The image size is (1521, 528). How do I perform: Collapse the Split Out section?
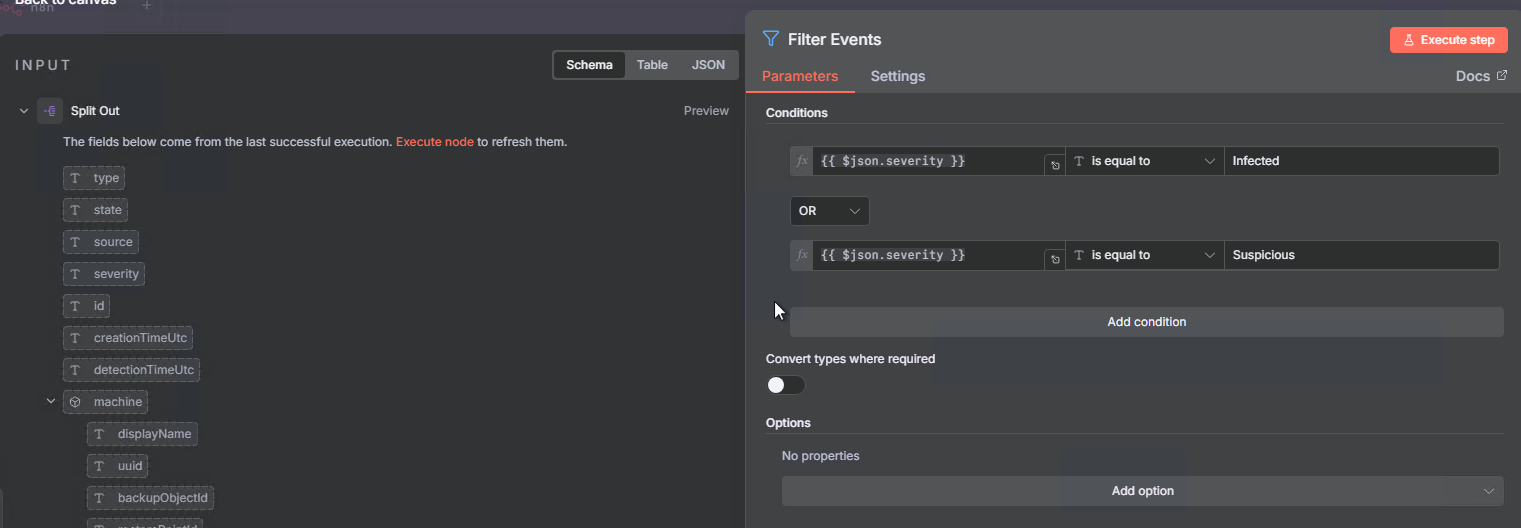(x=24, y=111)
